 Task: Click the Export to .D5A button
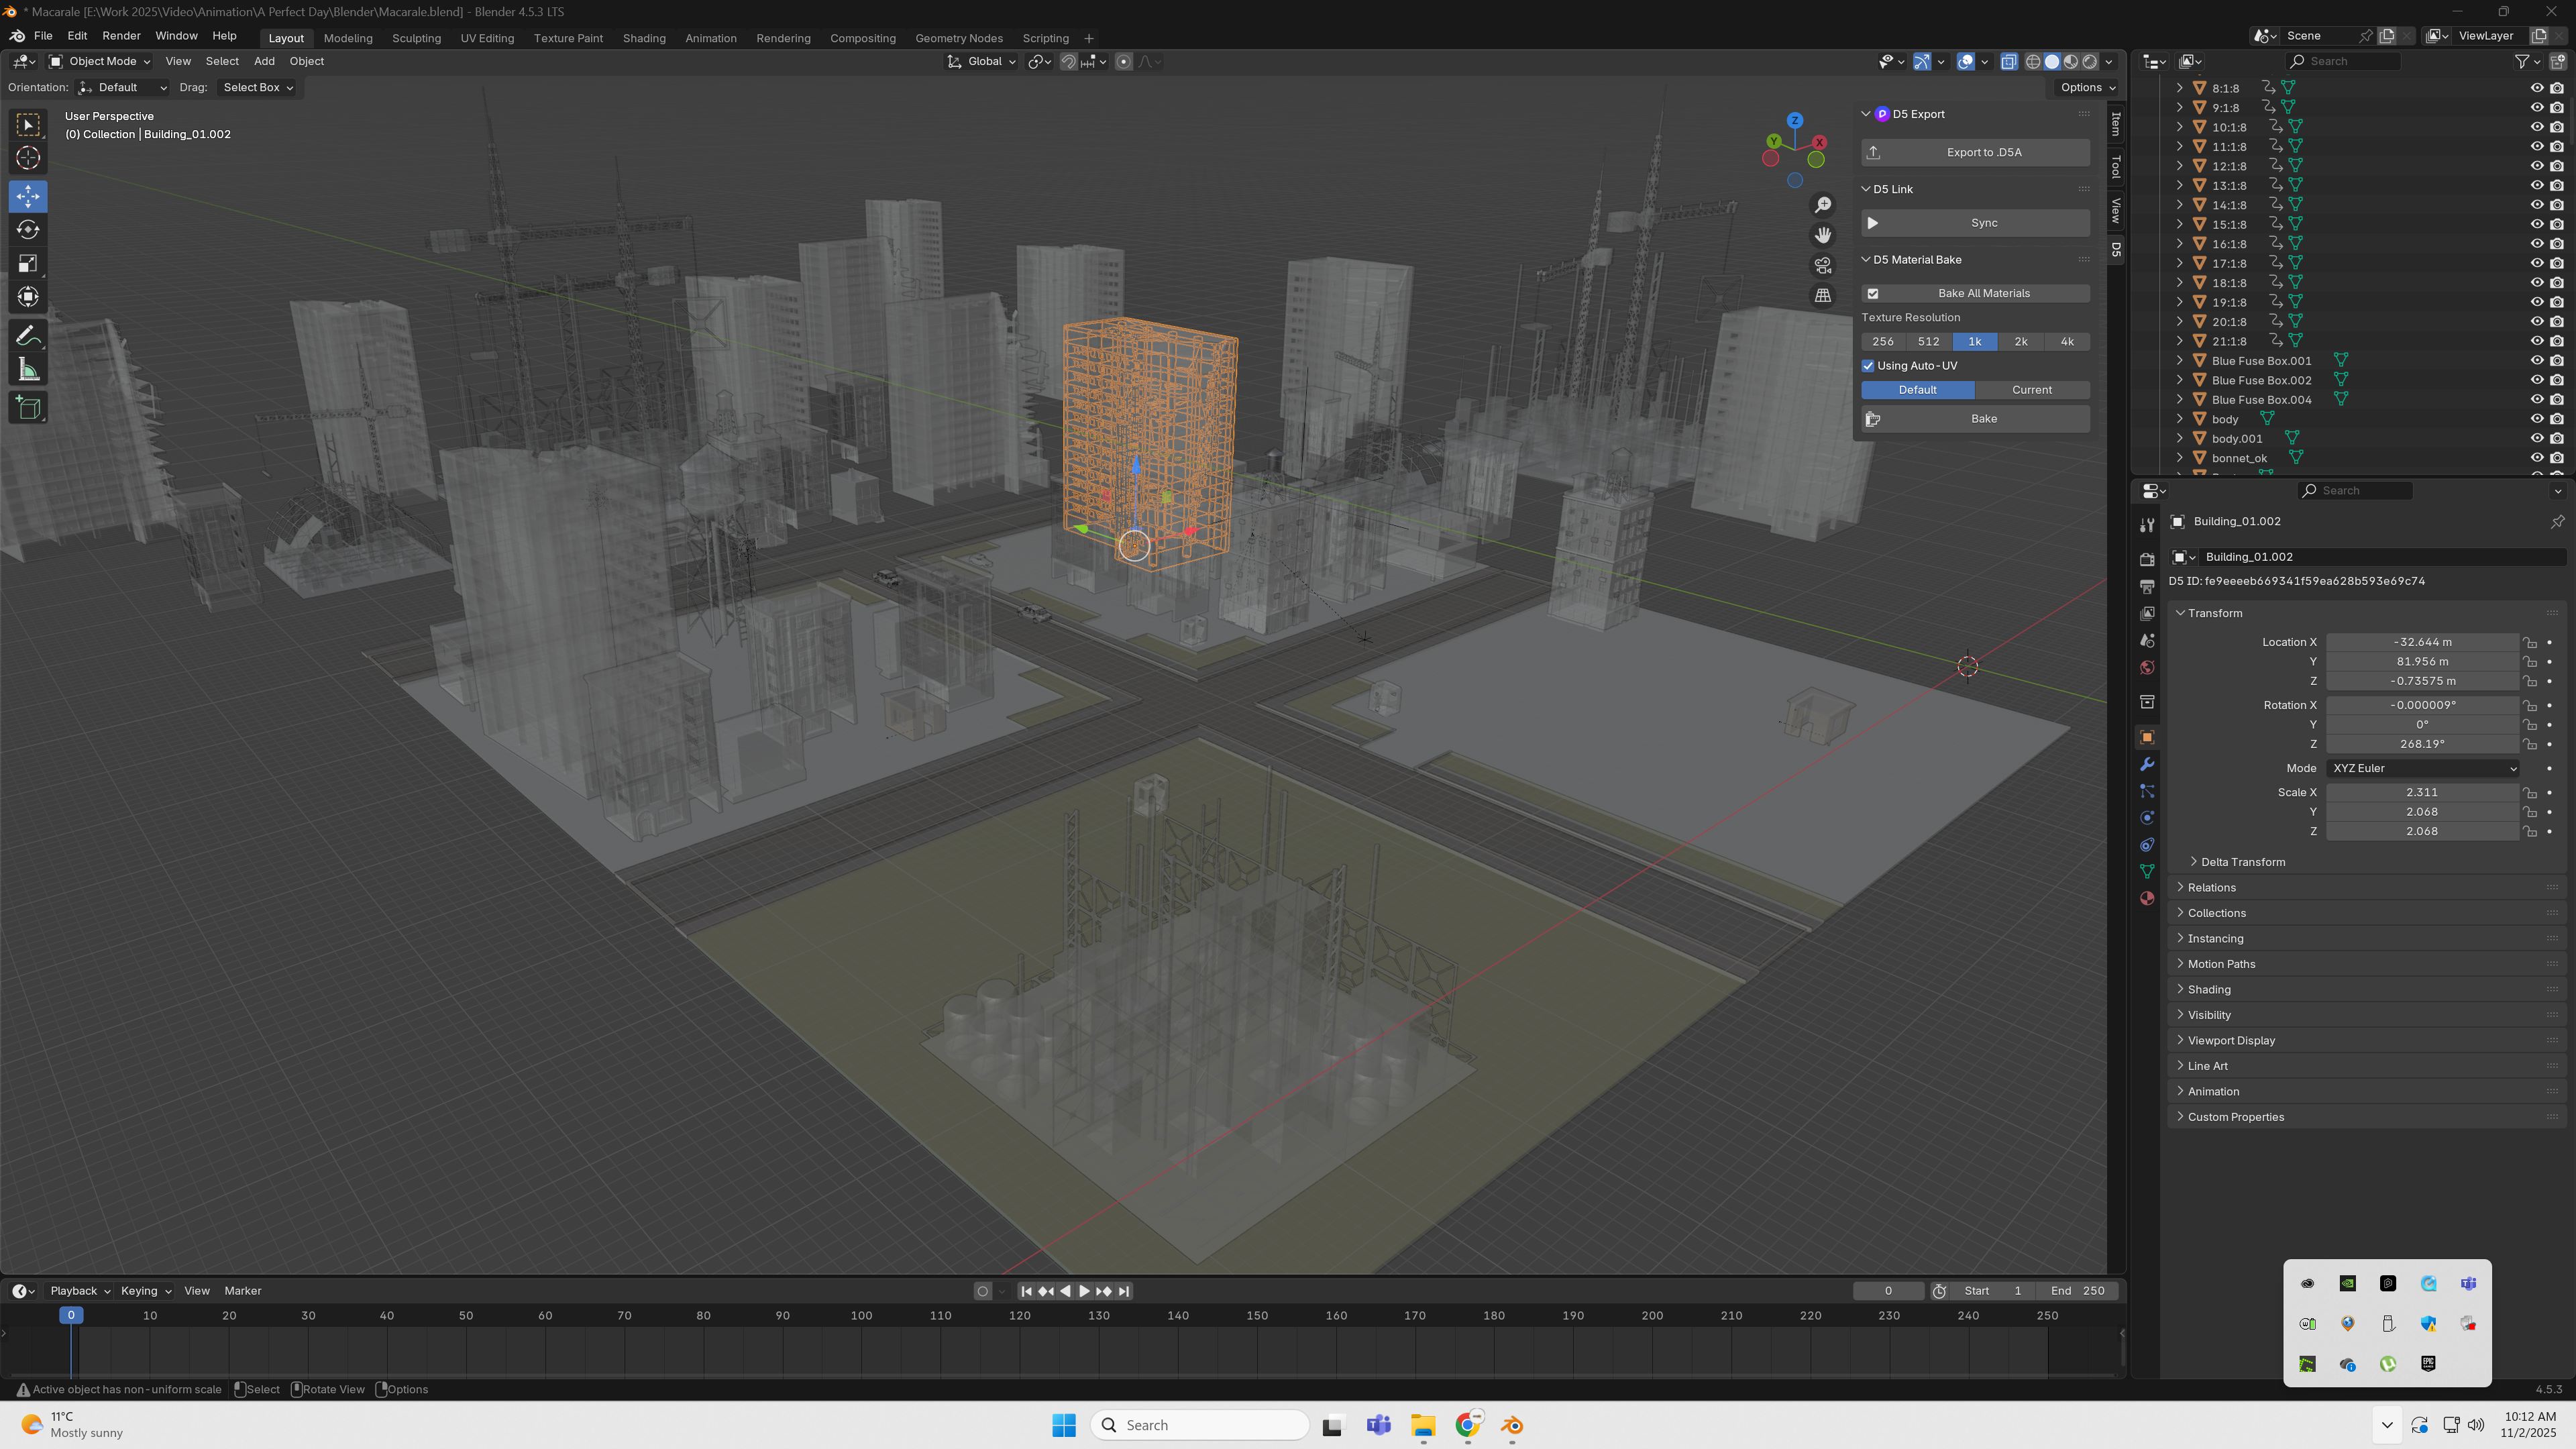pos(1975,152)
